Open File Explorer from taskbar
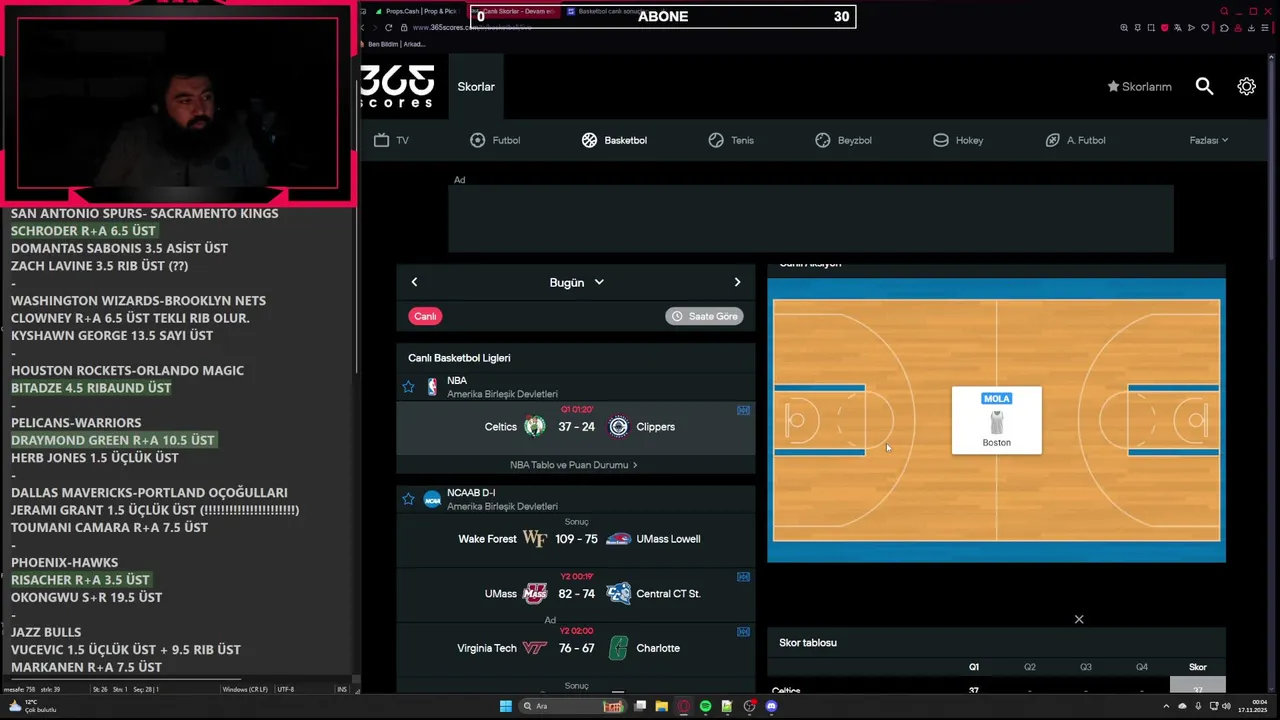Image resolution: width=1280 pixels, height=720 pixels. [662, 706]
